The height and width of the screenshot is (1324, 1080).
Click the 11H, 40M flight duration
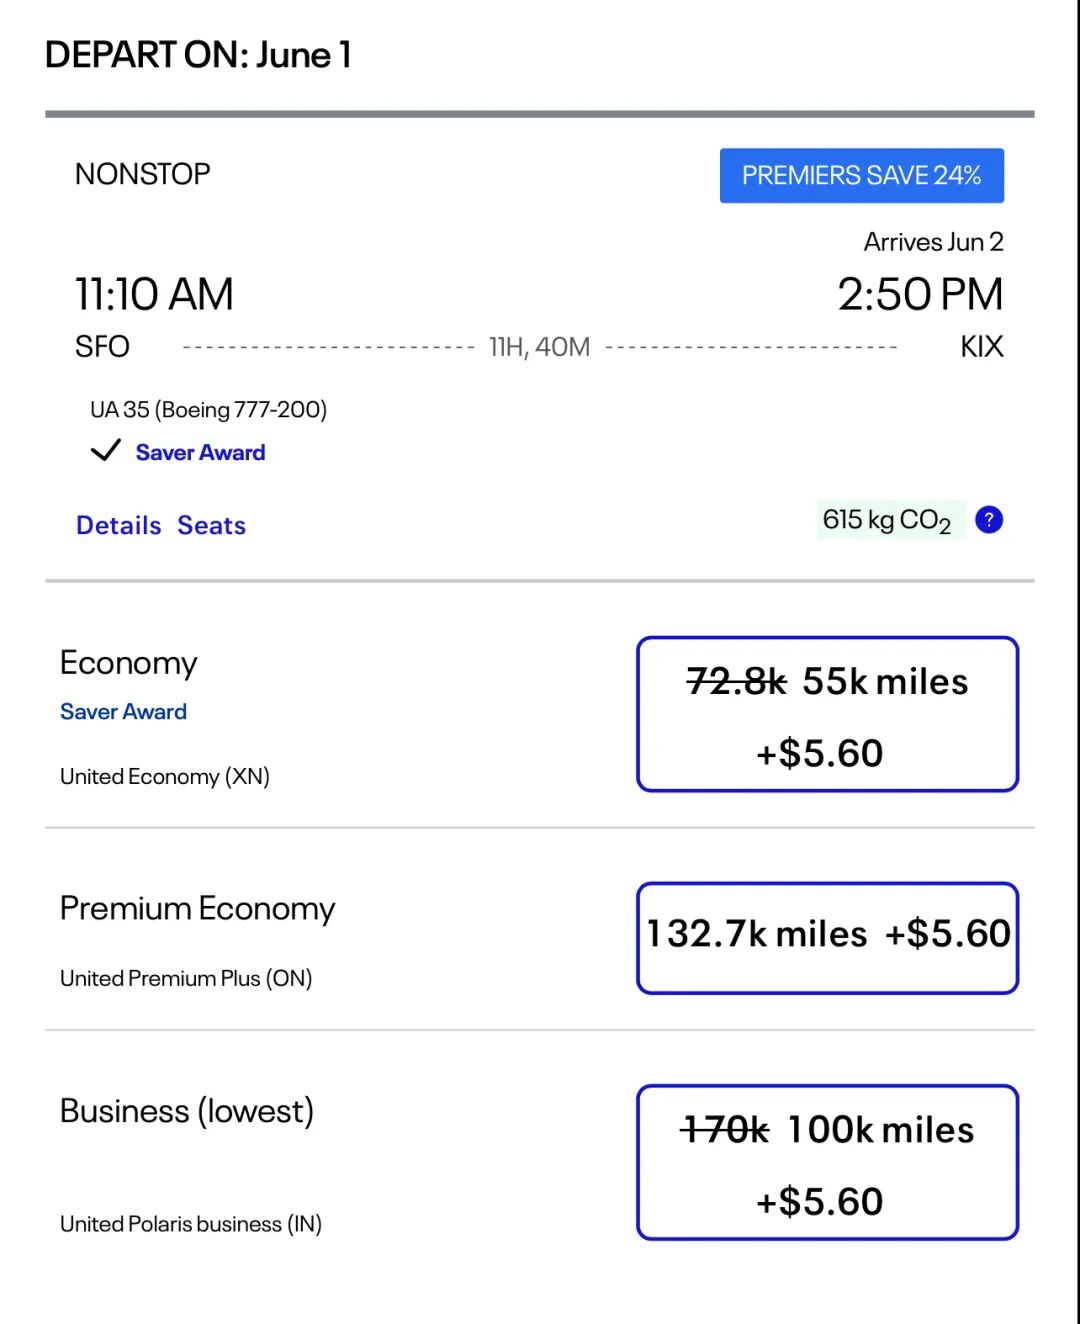tap(539, 347)
